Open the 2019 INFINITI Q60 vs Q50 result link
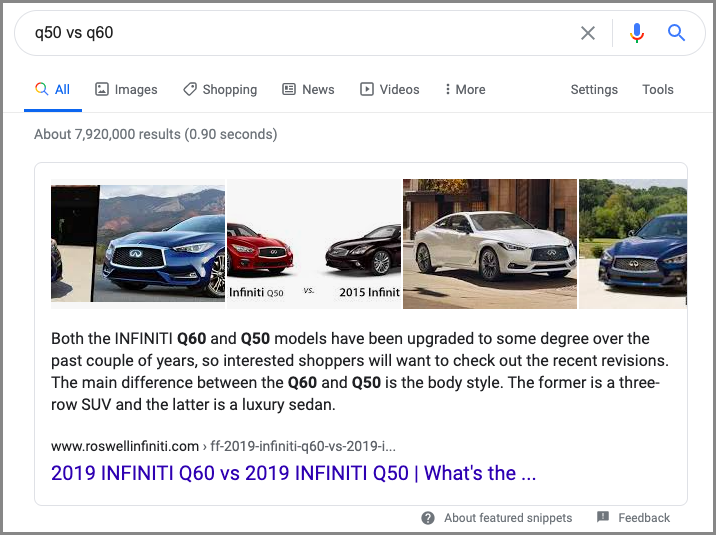This screenshot has width=716, height=535. tap(294, 473)
